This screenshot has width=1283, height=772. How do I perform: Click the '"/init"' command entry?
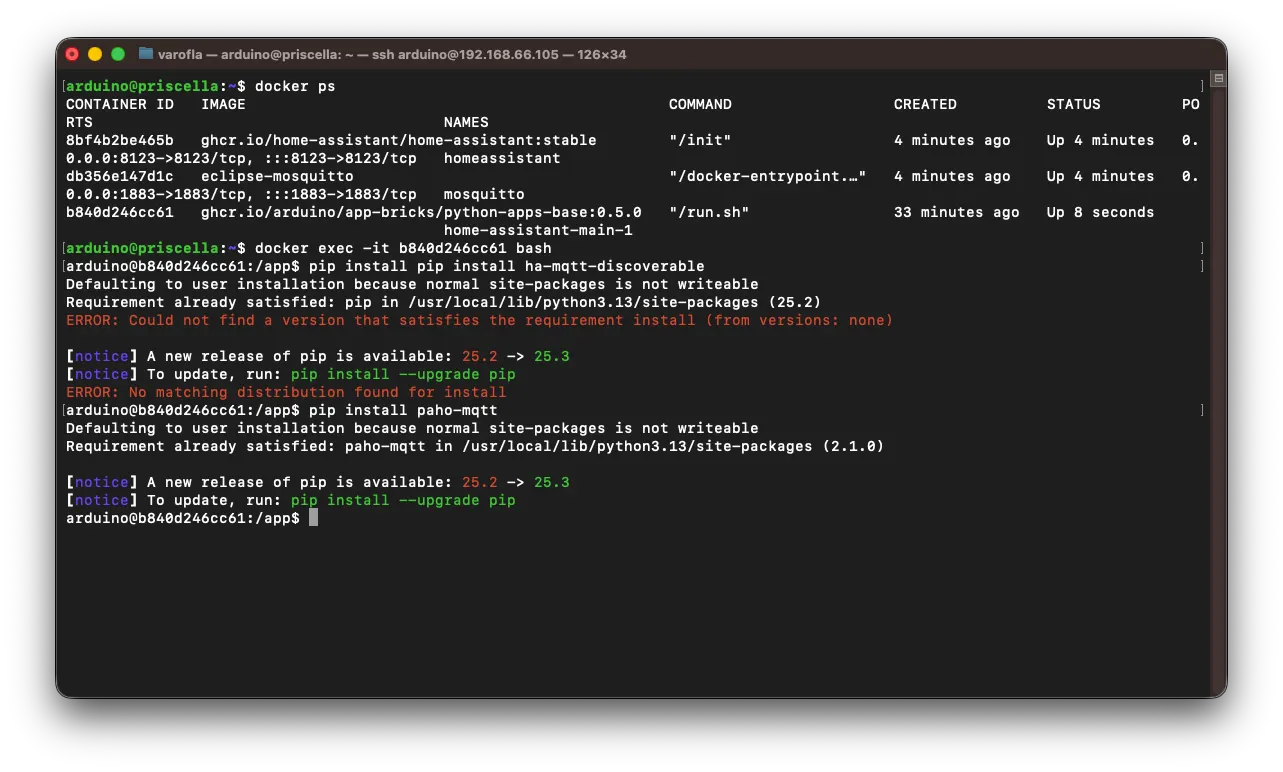point(700,140)
